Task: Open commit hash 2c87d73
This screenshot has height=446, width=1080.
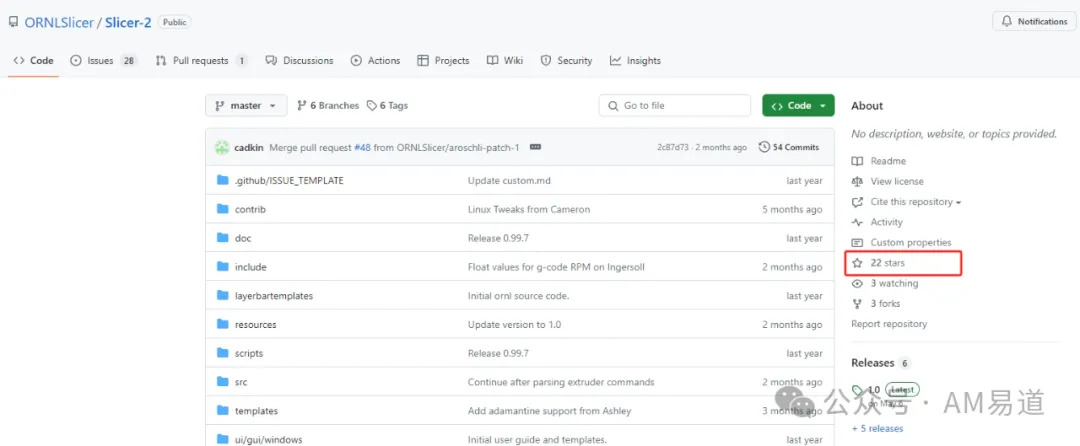Action: [x=674, y=147]
